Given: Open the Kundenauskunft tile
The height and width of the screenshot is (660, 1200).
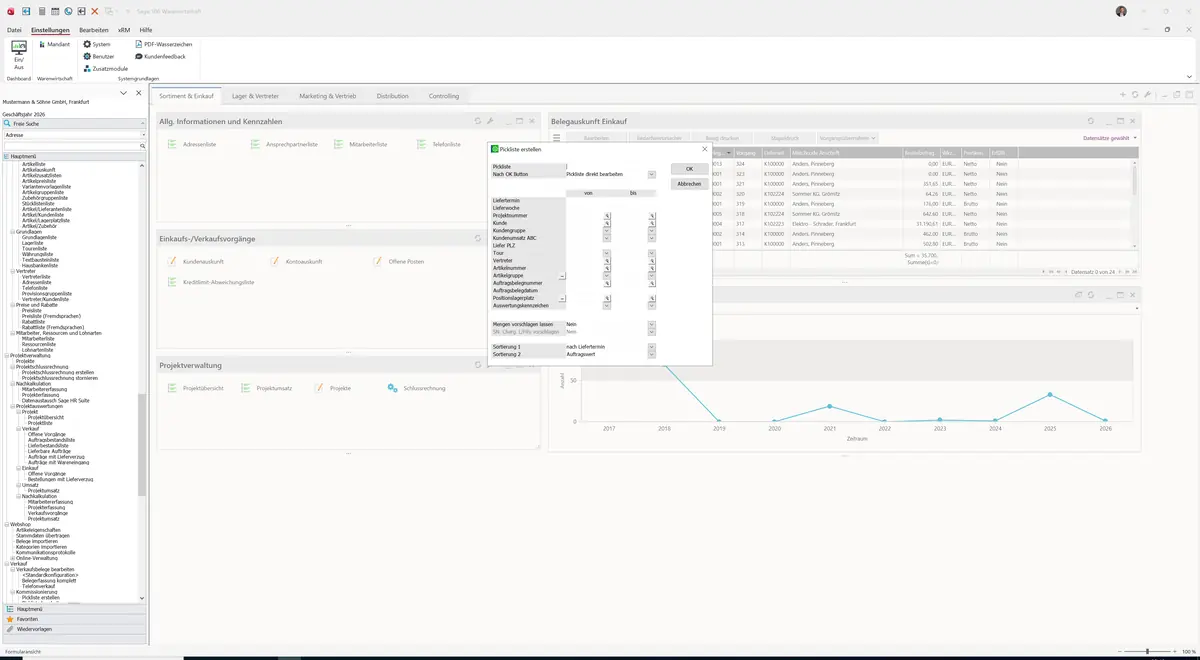Looking at the screenshot, I should coord(195,261).
